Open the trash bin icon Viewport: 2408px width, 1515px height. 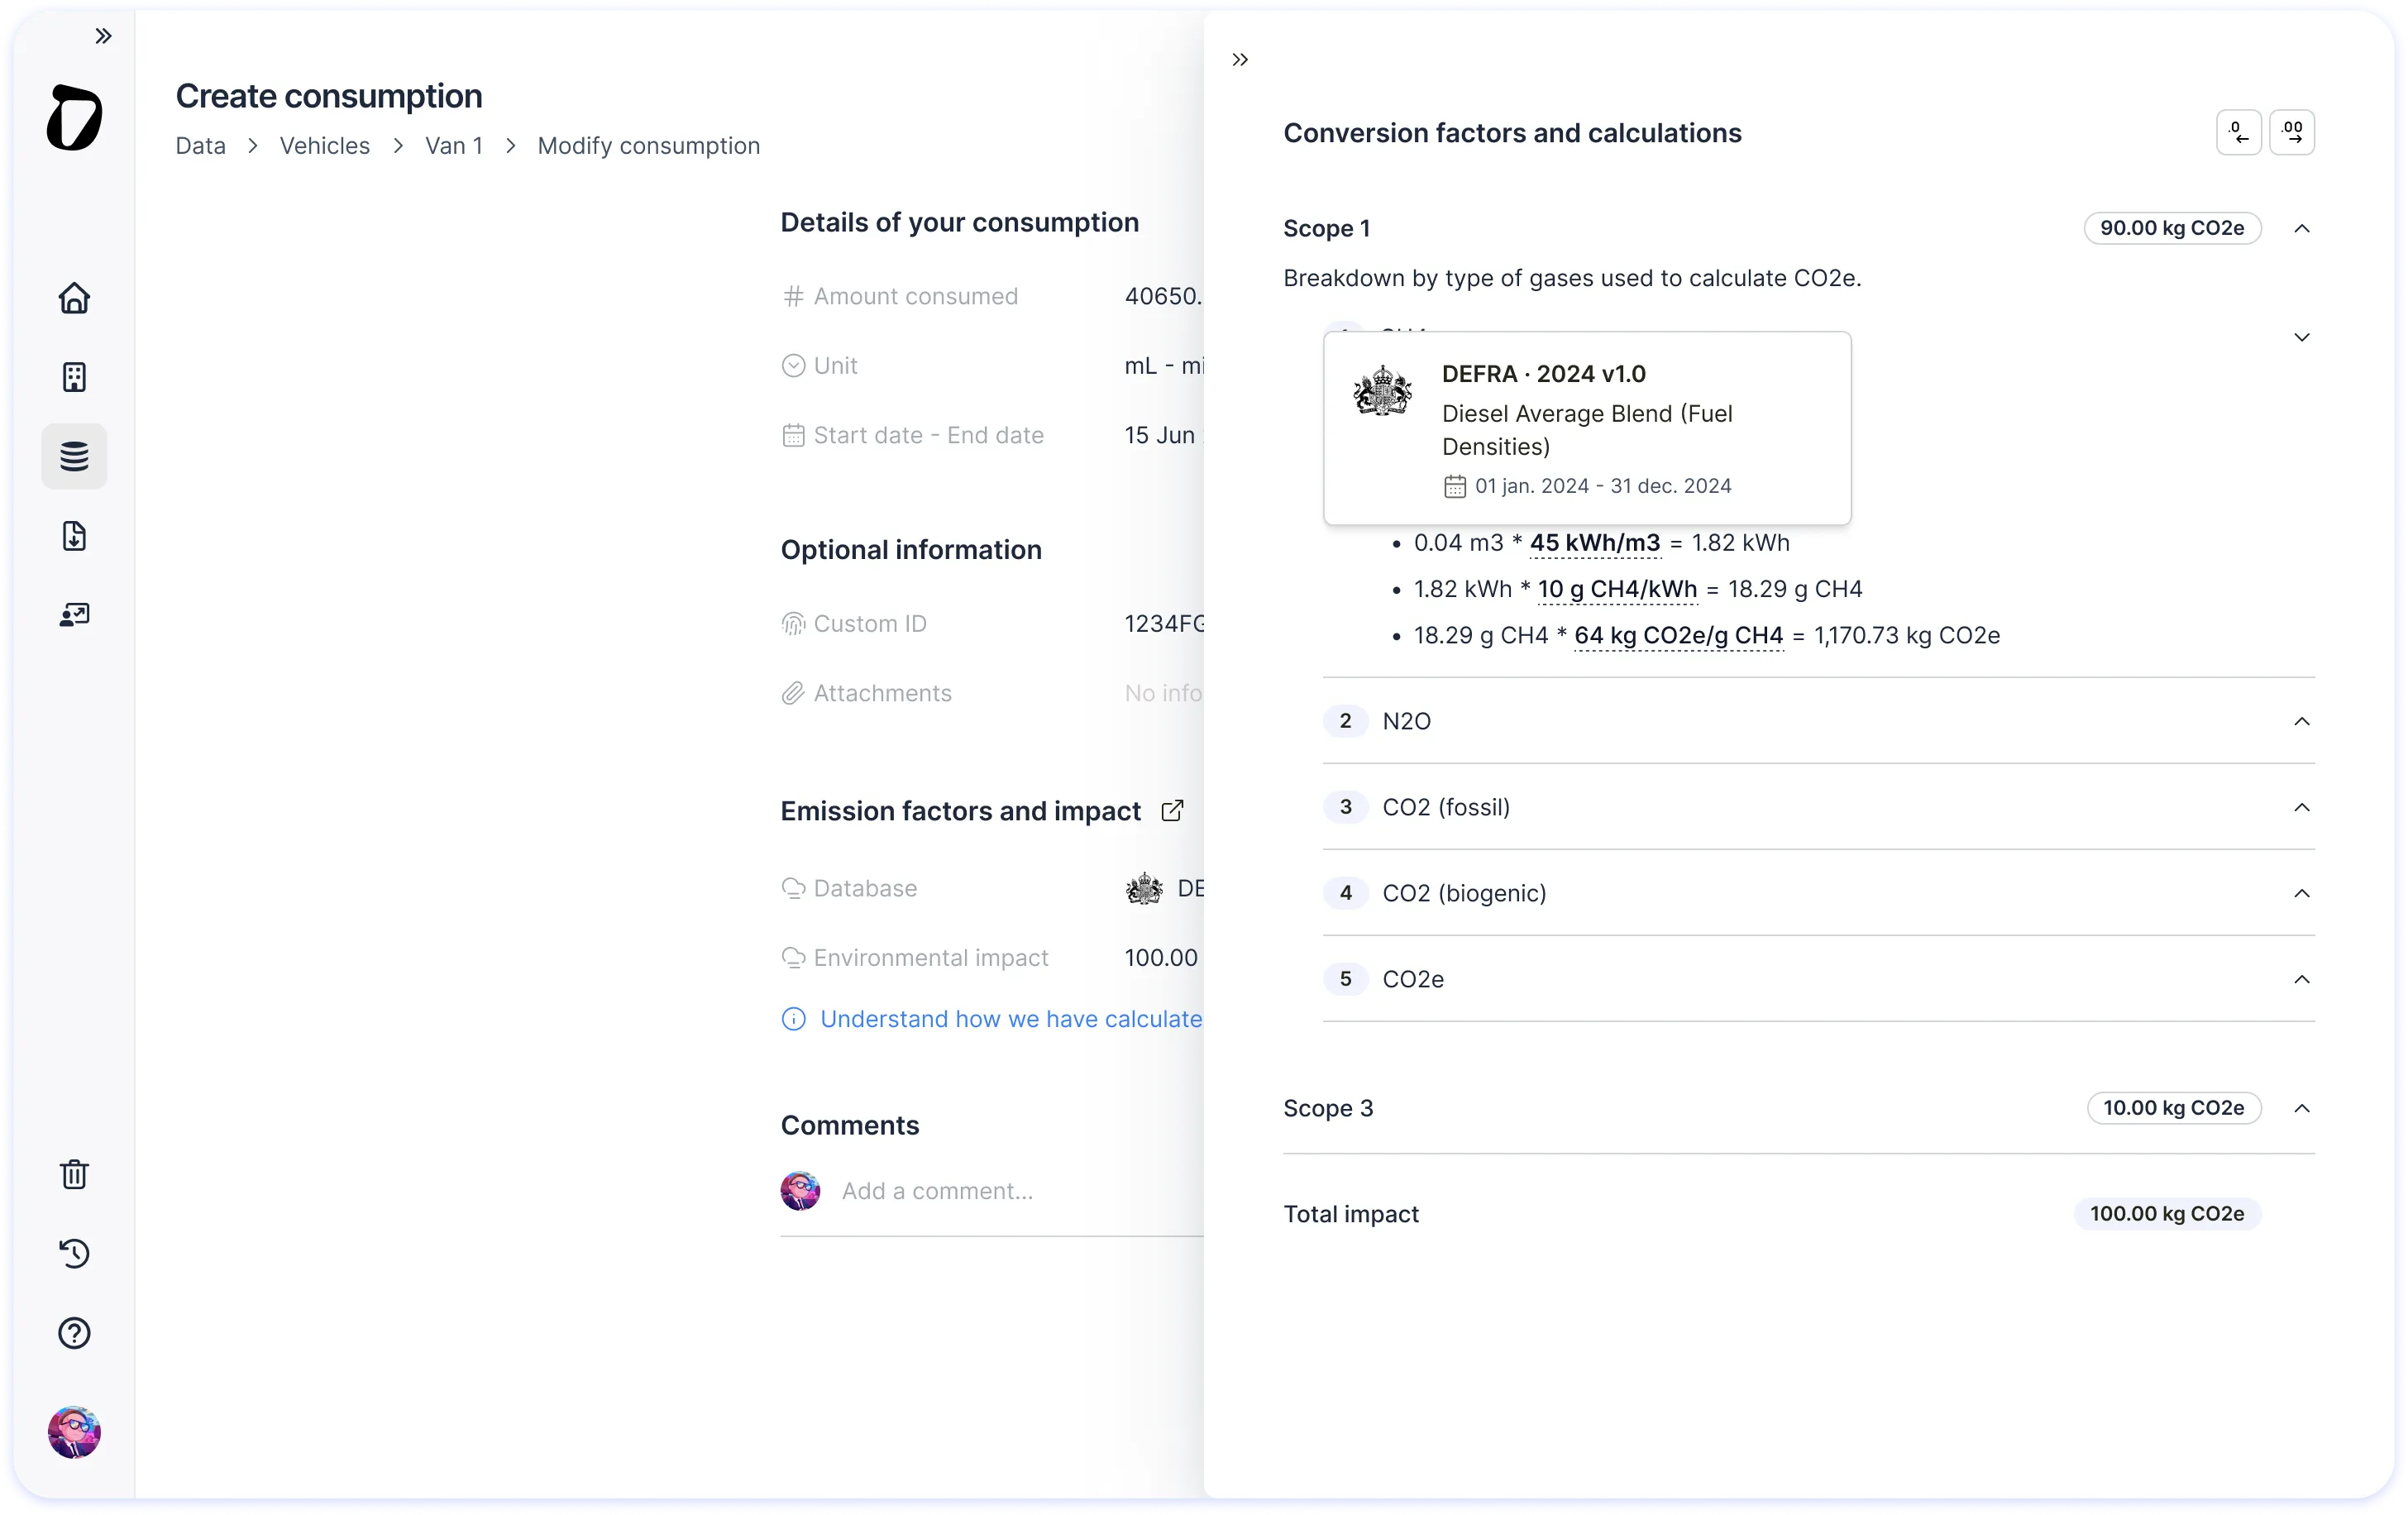click(74, 1174)
